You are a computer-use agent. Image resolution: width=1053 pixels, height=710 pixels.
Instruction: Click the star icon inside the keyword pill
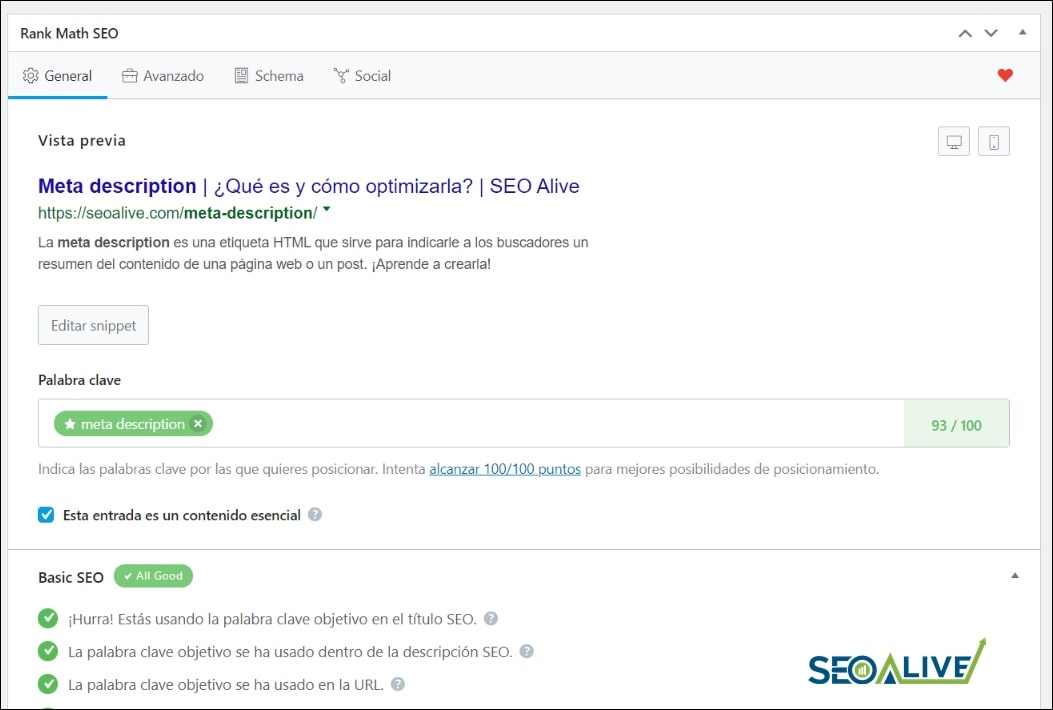(68, 423)
